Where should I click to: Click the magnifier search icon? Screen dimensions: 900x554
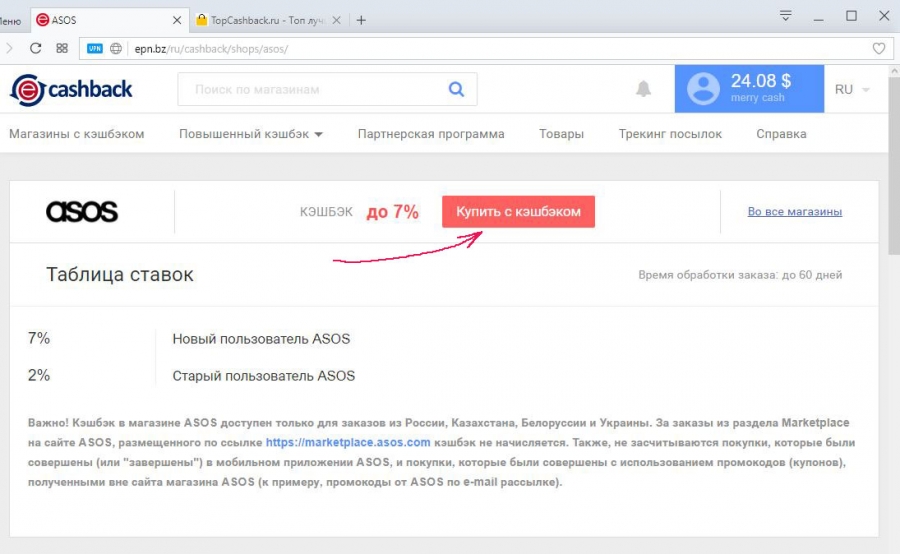[456, 89]
